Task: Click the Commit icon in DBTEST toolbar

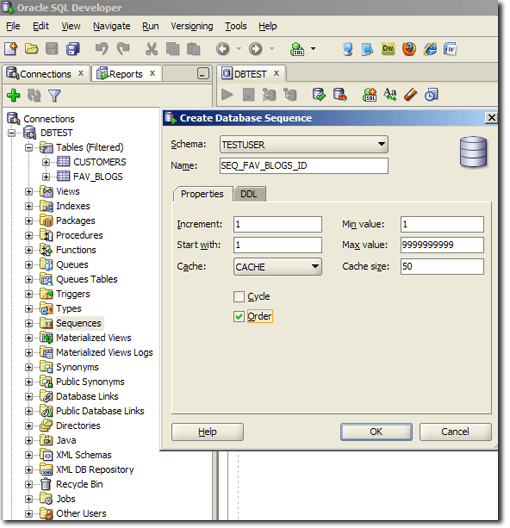Action: 318,95
